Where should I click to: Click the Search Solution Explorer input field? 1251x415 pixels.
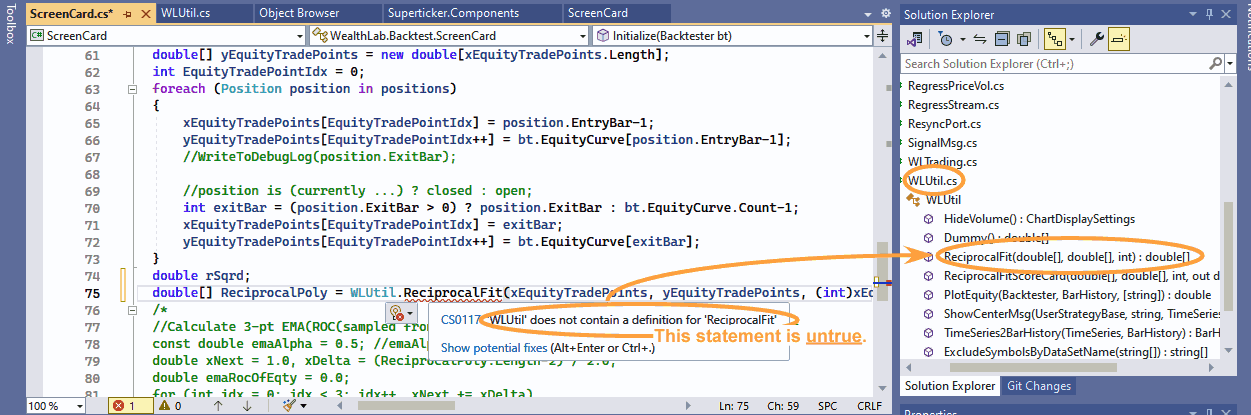point(1060,64)
